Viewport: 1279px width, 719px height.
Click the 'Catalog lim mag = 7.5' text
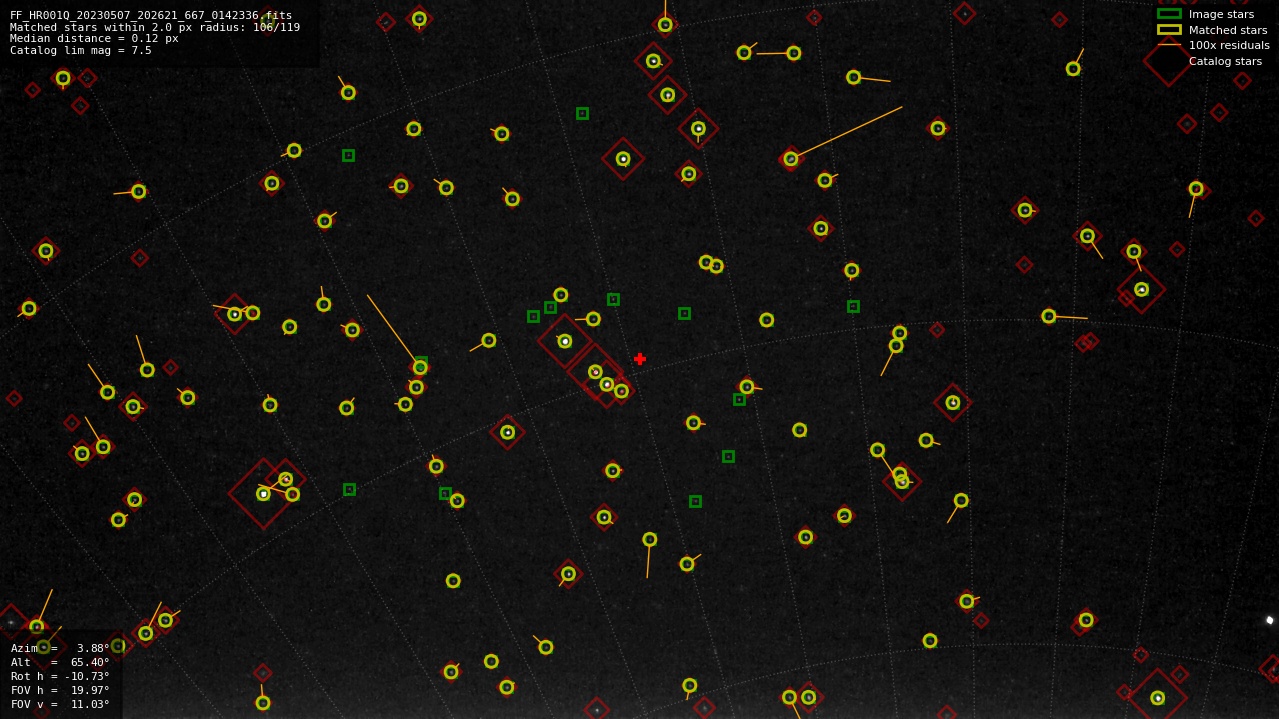[x=81, y=50]
